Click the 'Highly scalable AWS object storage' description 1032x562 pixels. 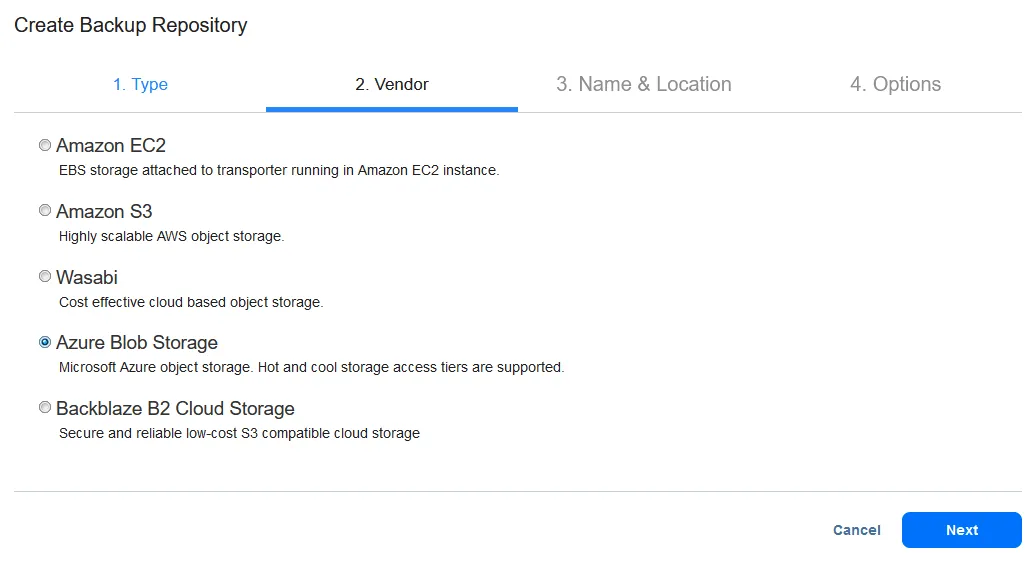[x=172, y=237]
